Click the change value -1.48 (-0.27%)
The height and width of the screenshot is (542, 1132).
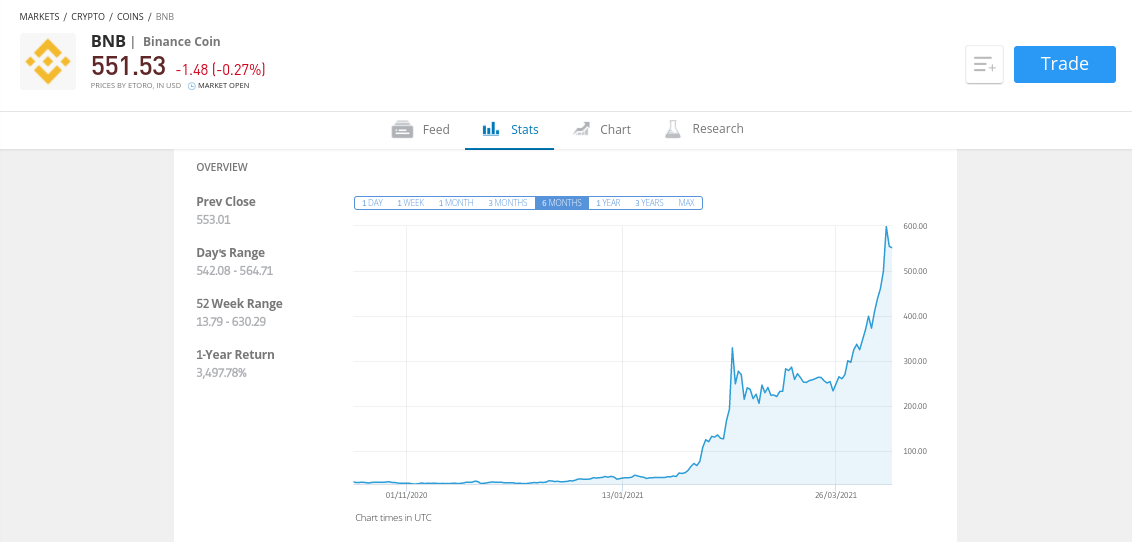pos(220,69)
